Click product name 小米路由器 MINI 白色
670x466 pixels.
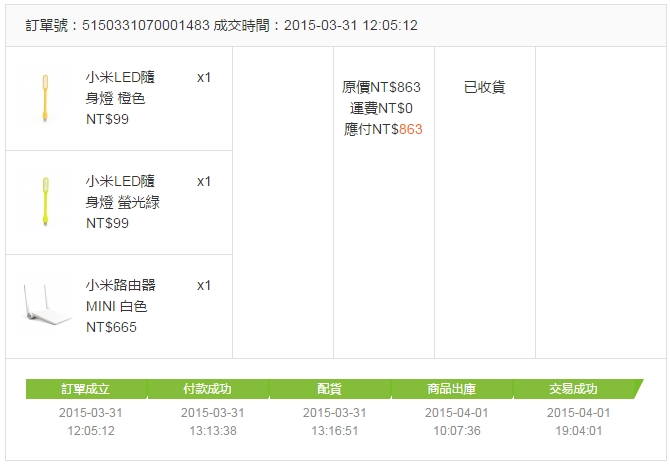pyautogui.click(x=120, y=296)
